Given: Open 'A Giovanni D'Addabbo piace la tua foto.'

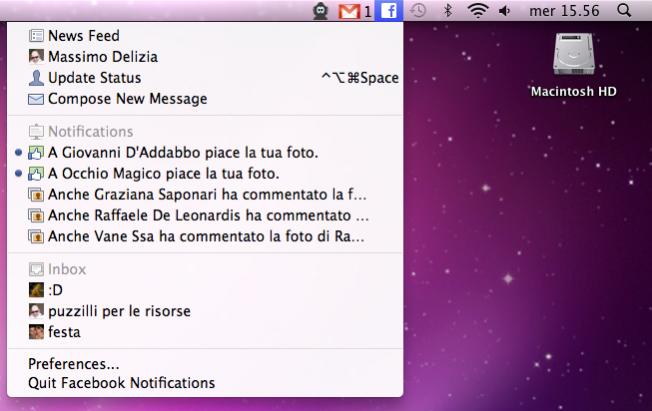Looking at the screenshot, I should coord(205,153).
